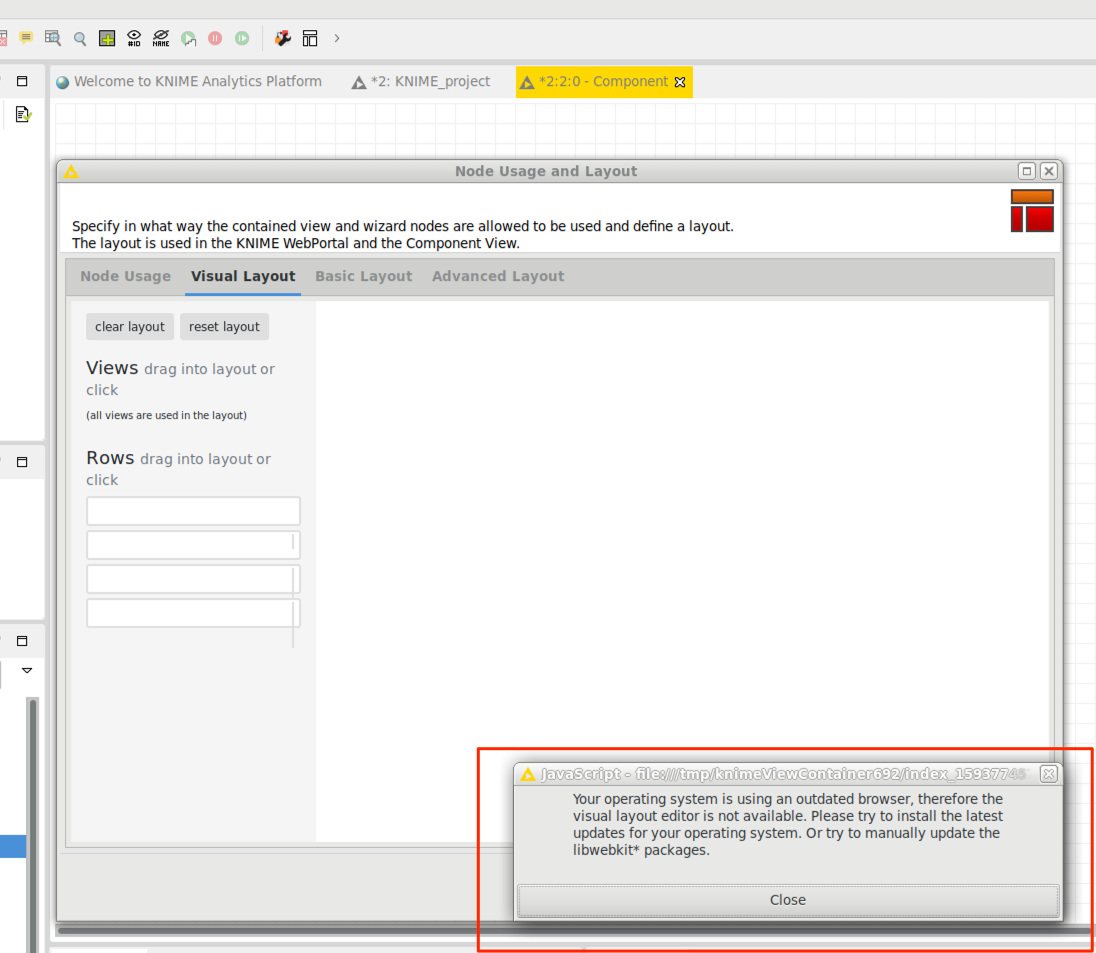This screenshot has height=953, width=1096.
Task: Click the table-with-magnifier toolbar icon
Action: point(52,38)
